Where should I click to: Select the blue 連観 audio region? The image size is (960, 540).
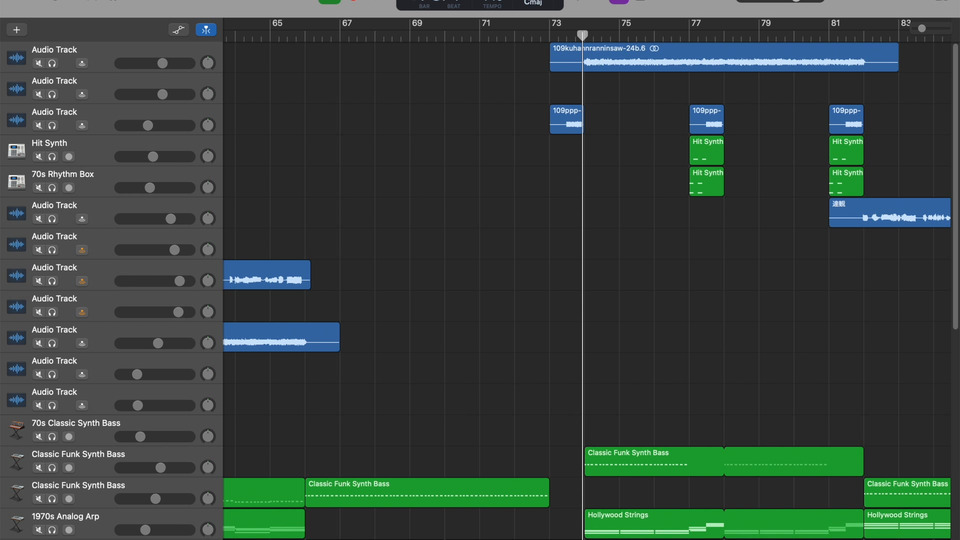(890, 212)
